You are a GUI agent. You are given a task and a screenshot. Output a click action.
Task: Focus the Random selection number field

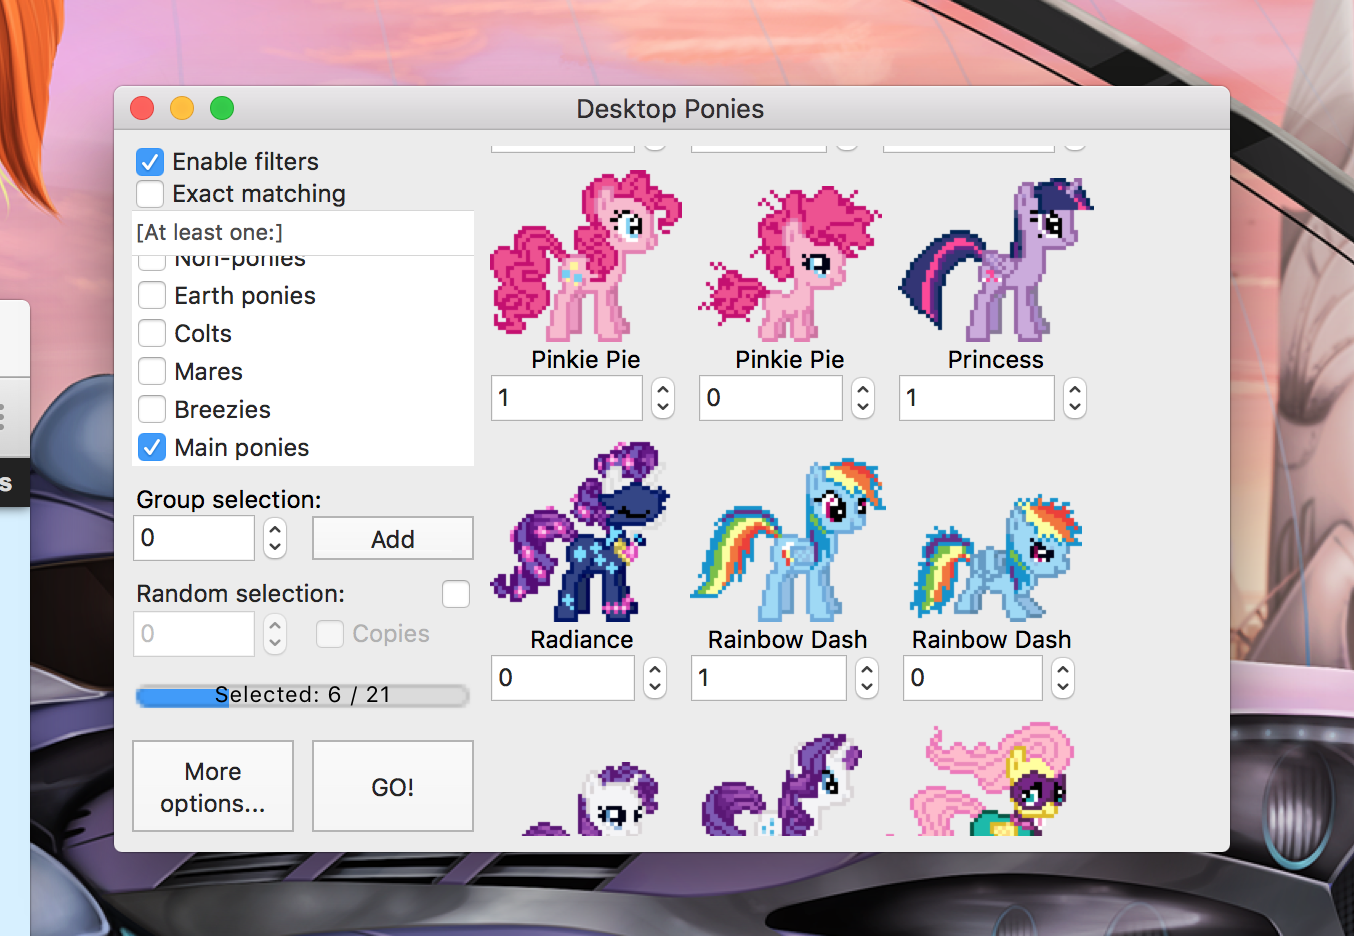click(x=194, y=634)
